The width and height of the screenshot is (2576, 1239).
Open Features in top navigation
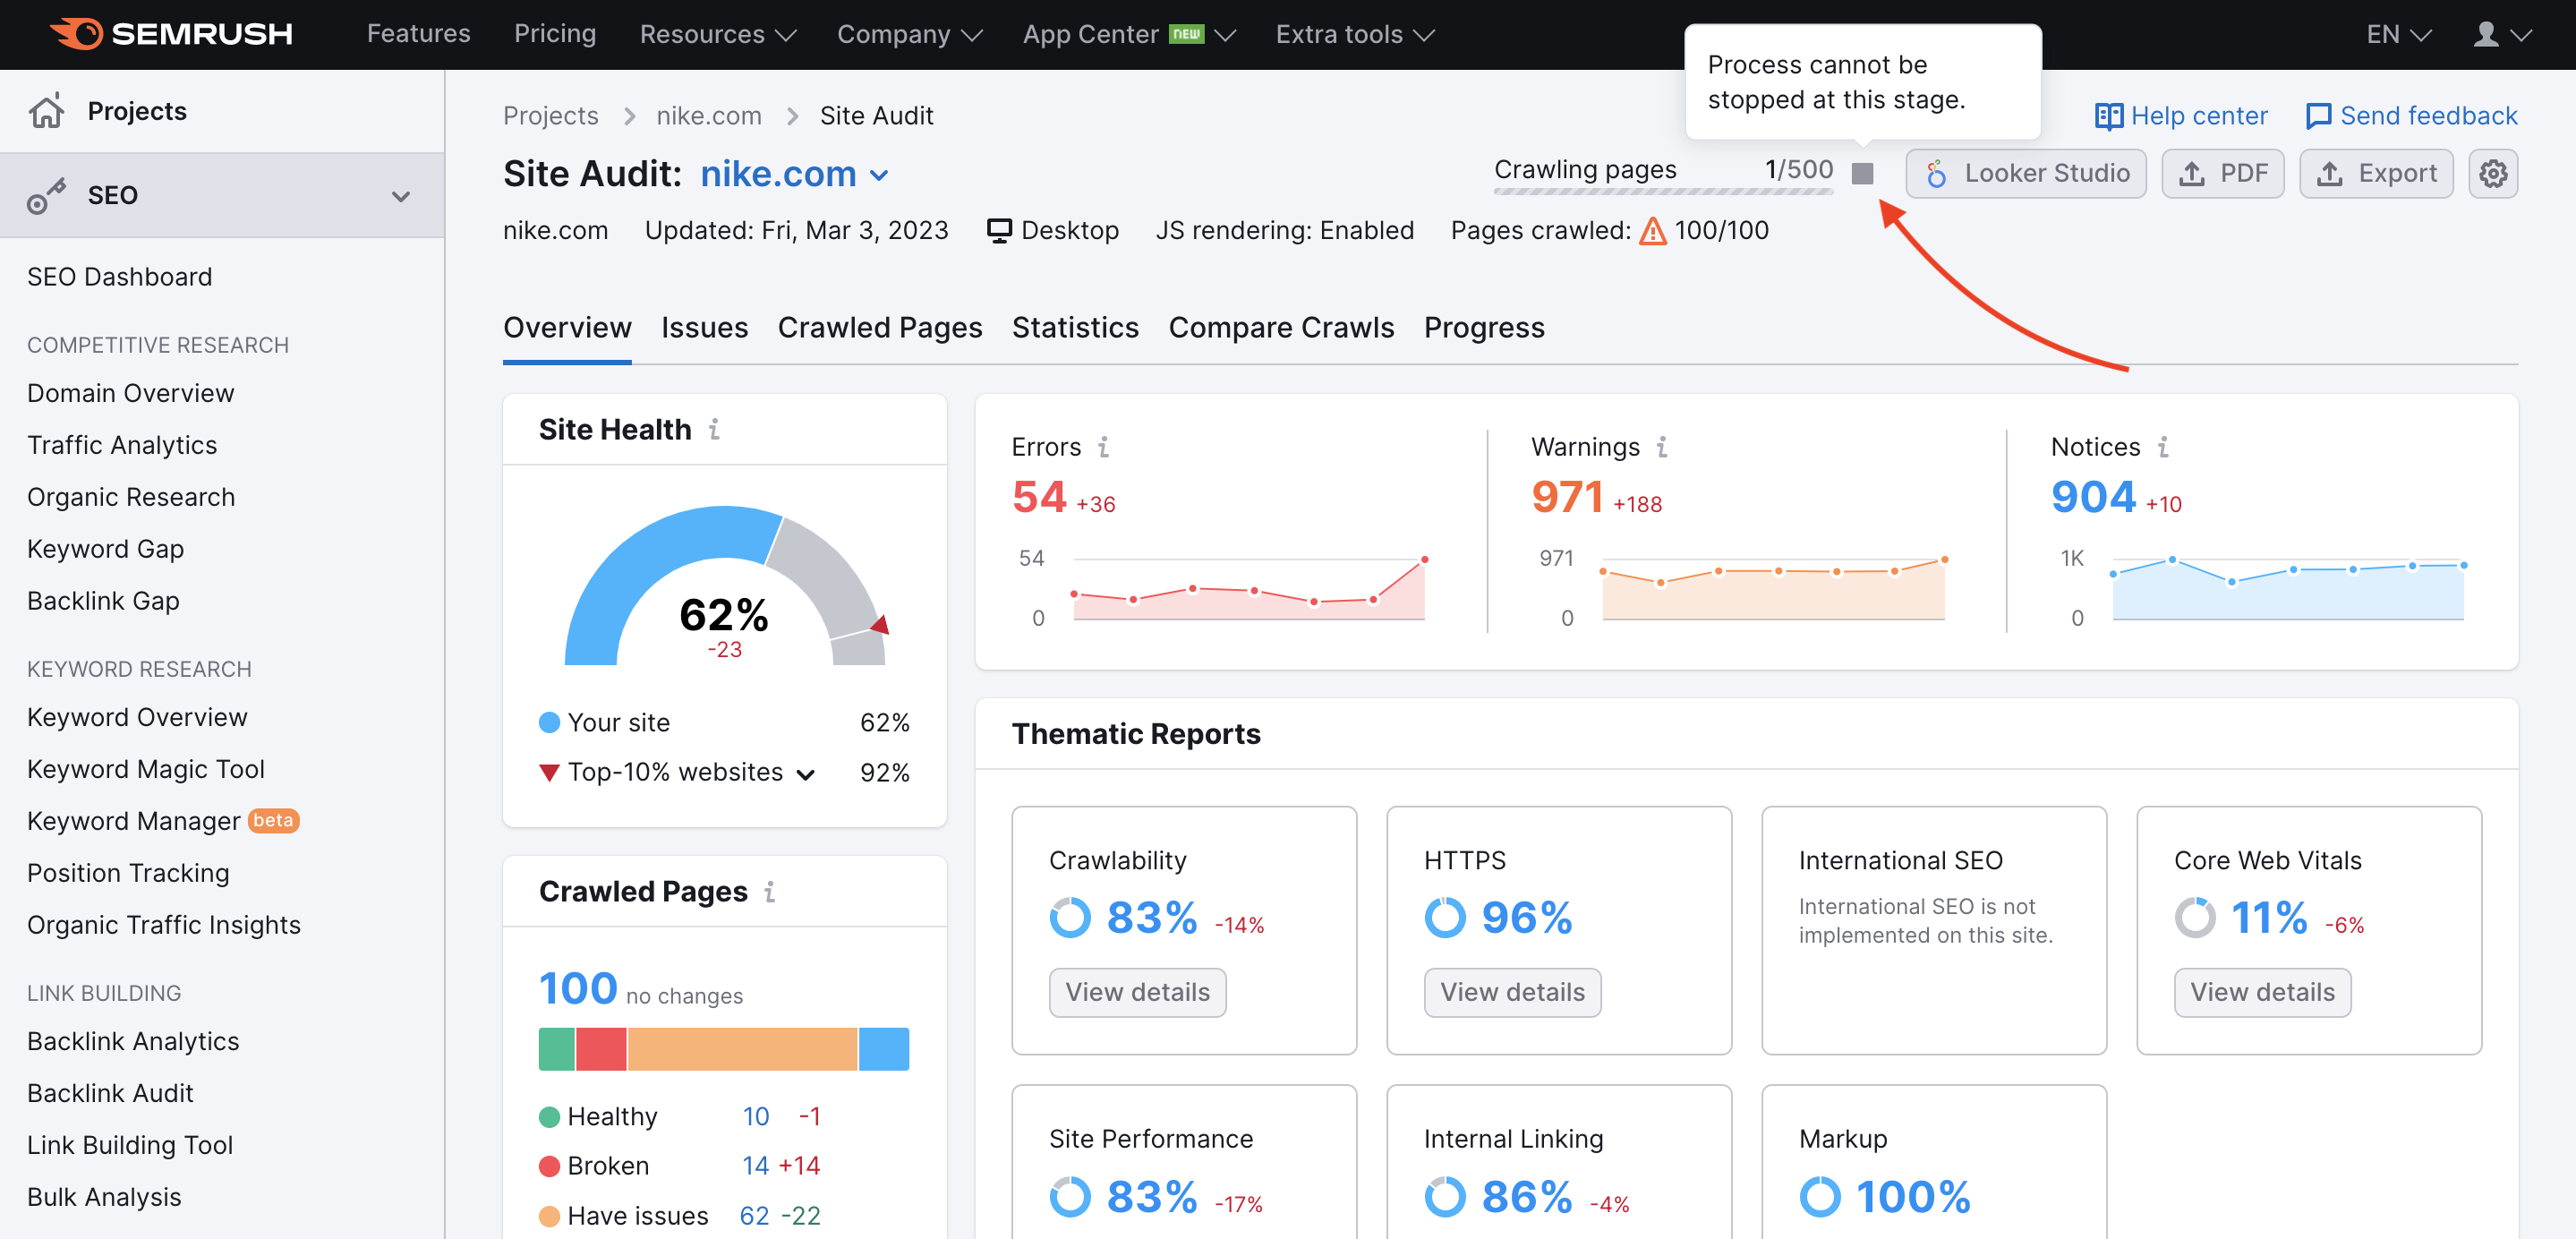pyautogui.click(x=418, y=34)
